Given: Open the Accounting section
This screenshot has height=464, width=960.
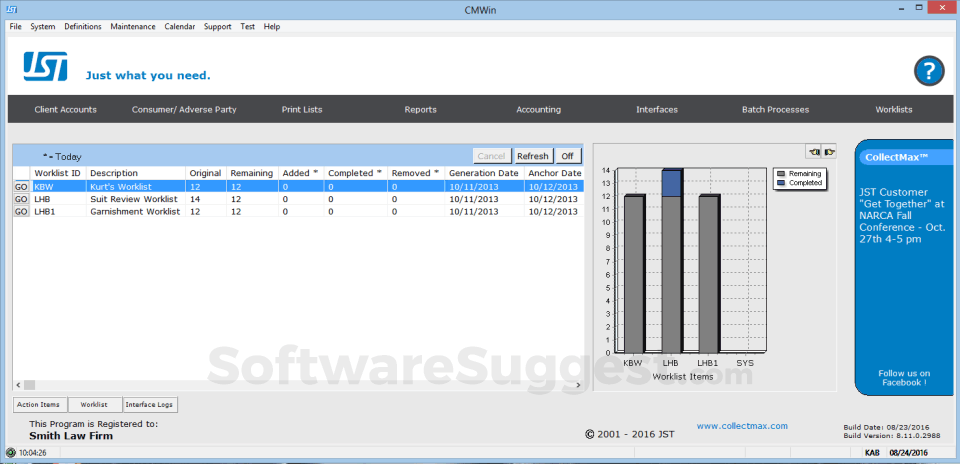Looking at the screenshot, I should click(539, 110).
